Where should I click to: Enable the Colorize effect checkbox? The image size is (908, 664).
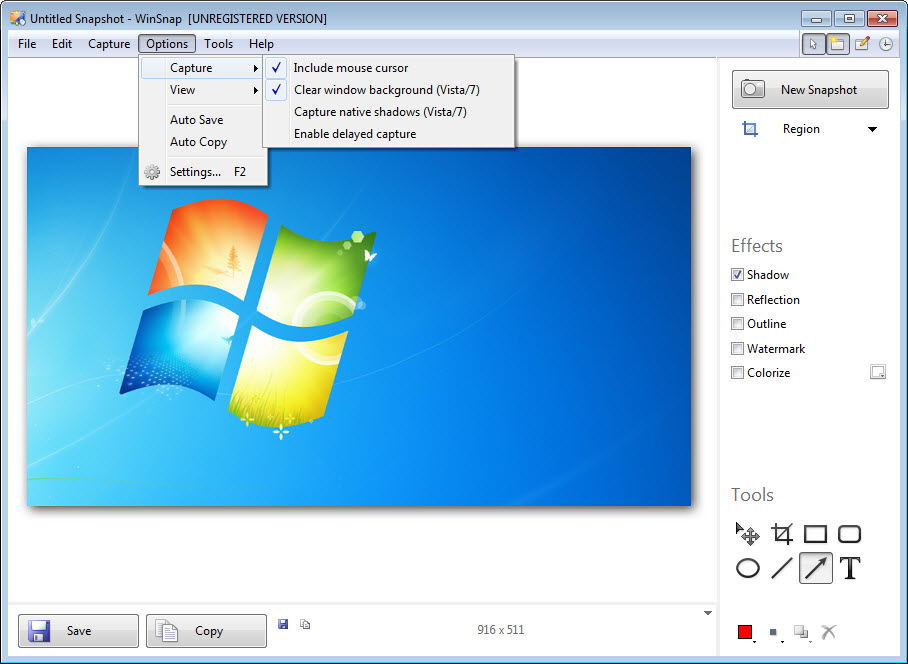(x=737, y=373)
